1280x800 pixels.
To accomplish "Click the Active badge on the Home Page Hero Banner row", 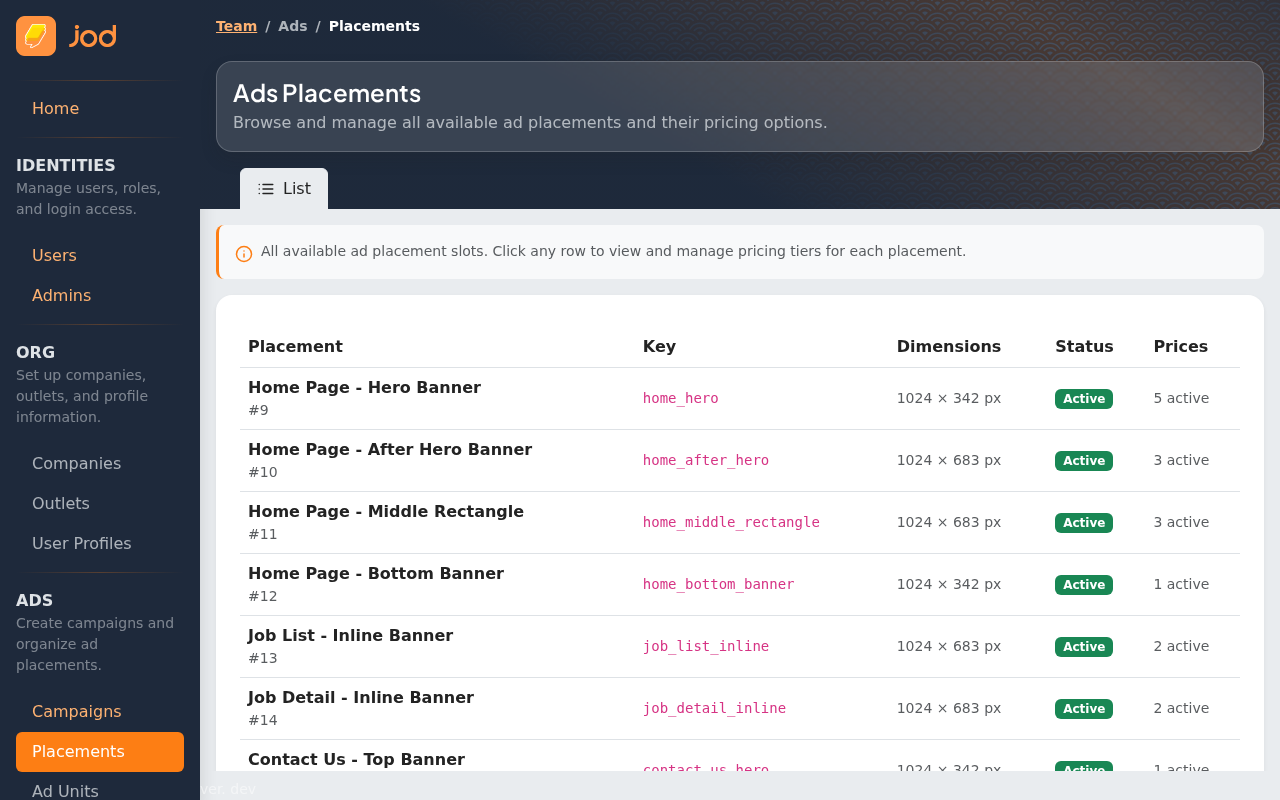I will click(1084, 398).
